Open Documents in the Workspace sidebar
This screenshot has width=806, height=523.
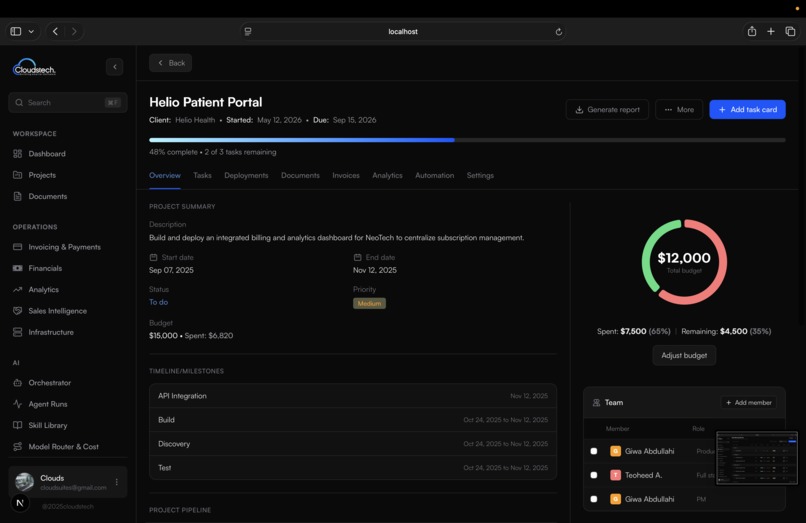click(x=40, y=196)
